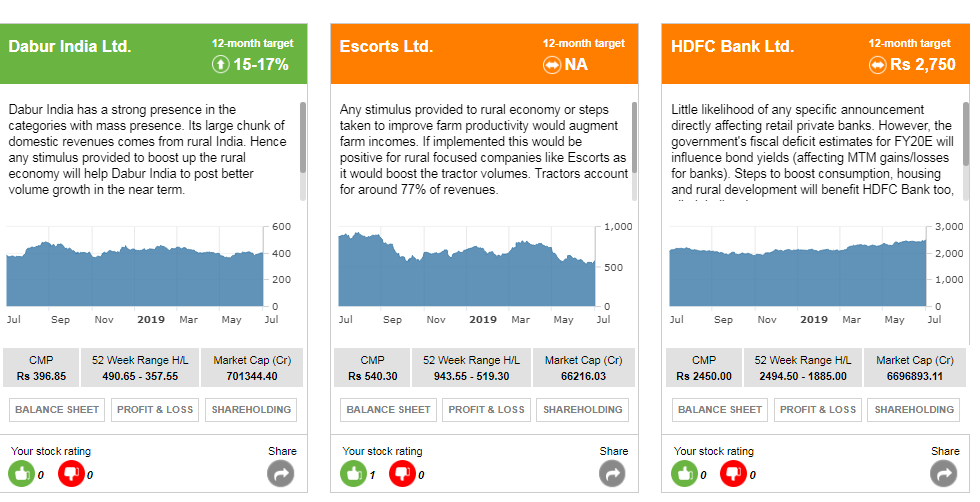The image size is (980, 502).
Task: Click the HDFC Bank description scrollbar
Action: tap(966, 151)
